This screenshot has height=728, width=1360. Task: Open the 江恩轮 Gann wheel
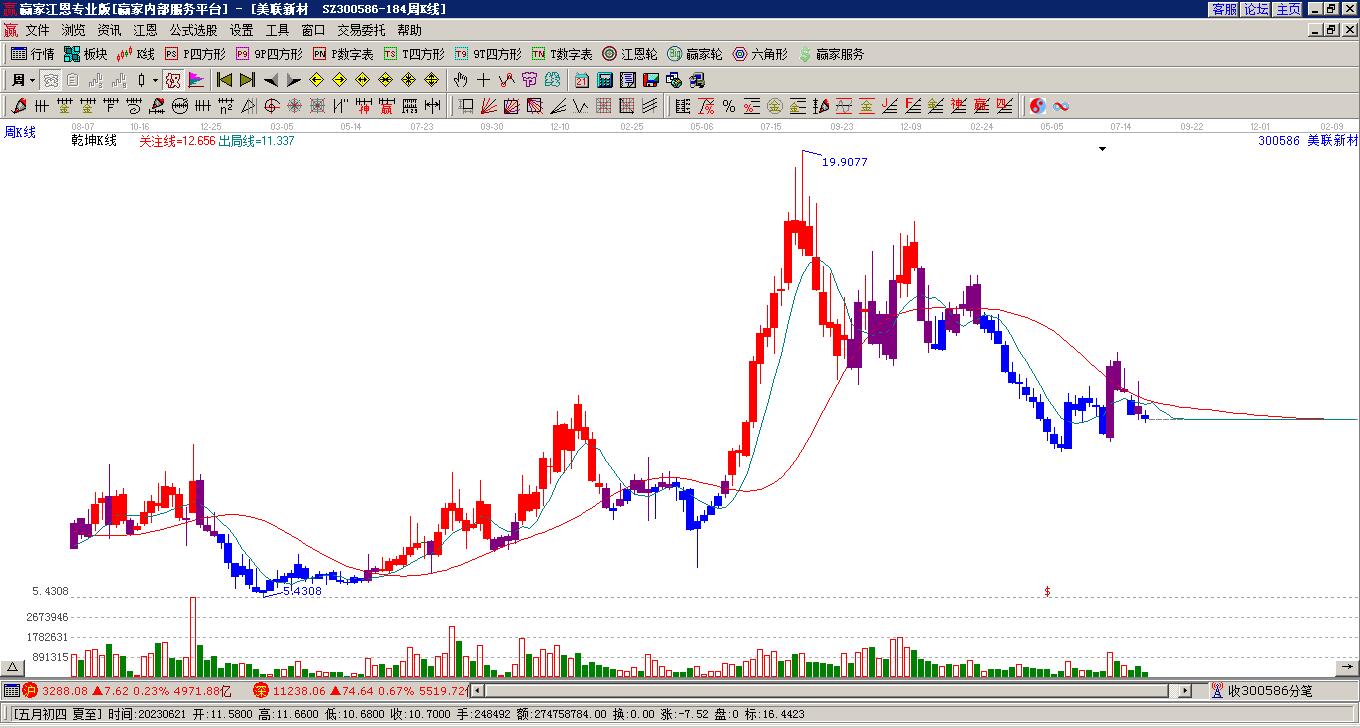click(630, 54)
